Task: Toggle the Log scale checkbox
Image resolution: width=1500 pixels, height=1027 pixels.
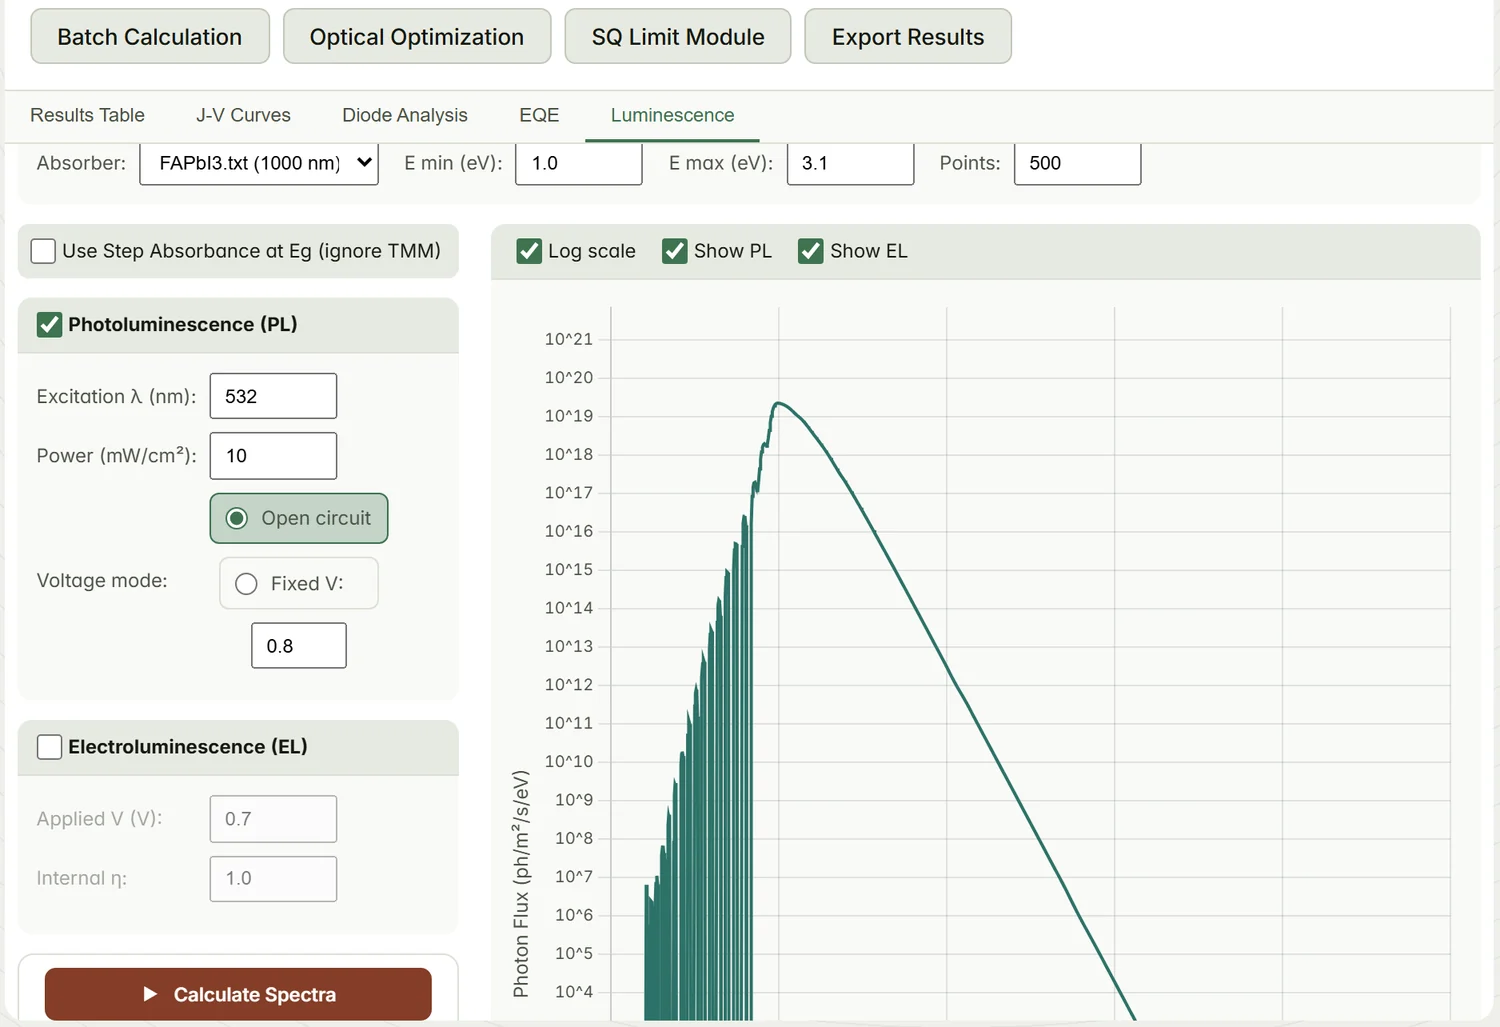Action: (529, 251)
